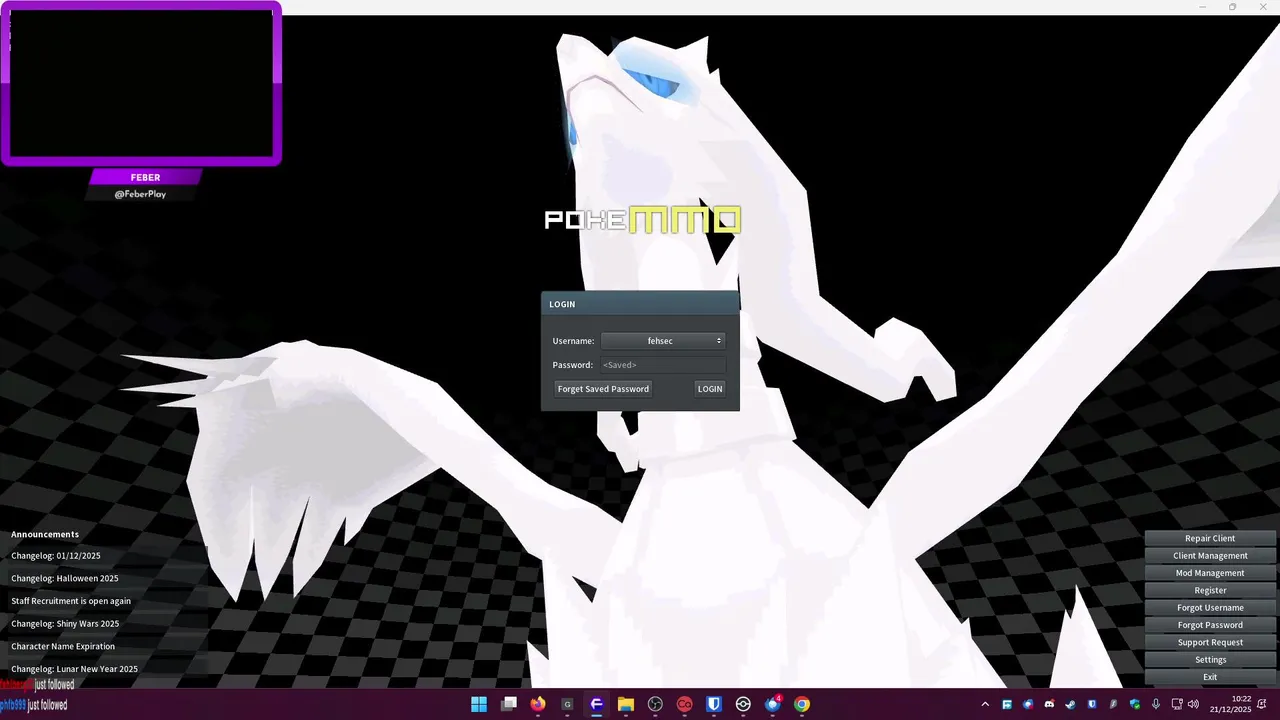Click the @FeberPlay handle text

140,194
